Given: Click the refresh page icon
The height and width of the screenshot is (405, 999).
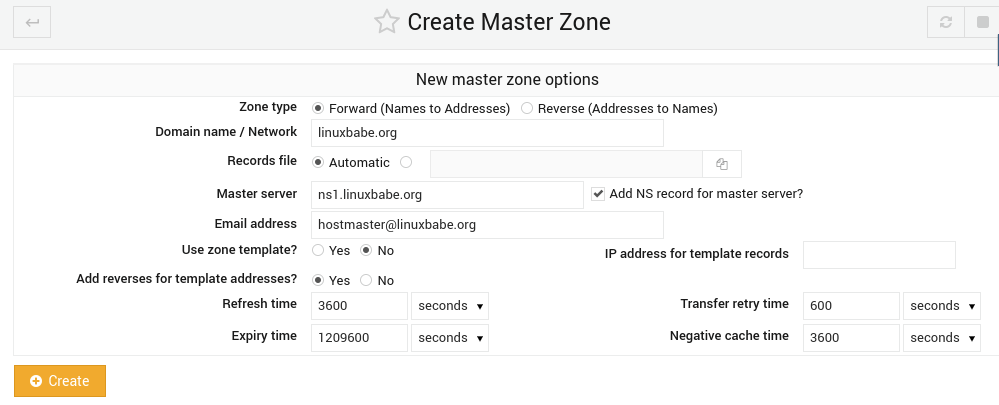Looking at the screenshot, I should pos(945,23).
